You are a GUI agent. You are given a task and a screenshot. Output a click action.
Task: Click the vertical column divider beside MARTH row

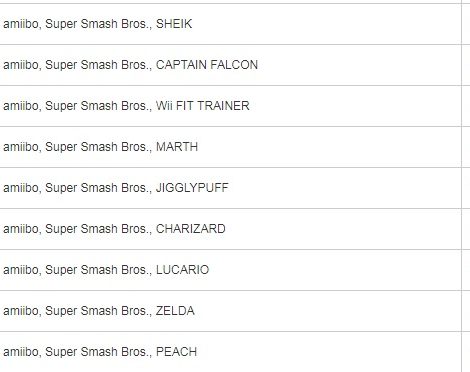click(x=462, y=147)
